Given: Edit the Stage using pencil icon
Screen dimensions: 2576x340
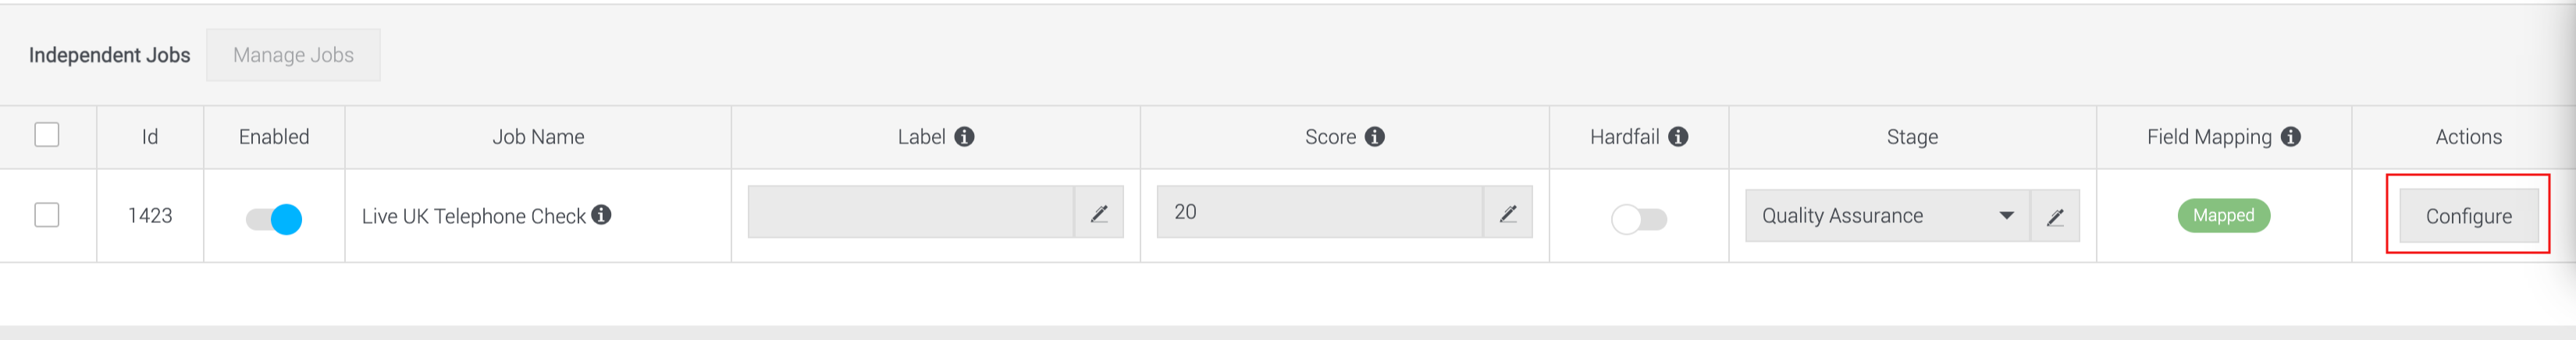Looking at the screenshot, I should [2055, 216].
